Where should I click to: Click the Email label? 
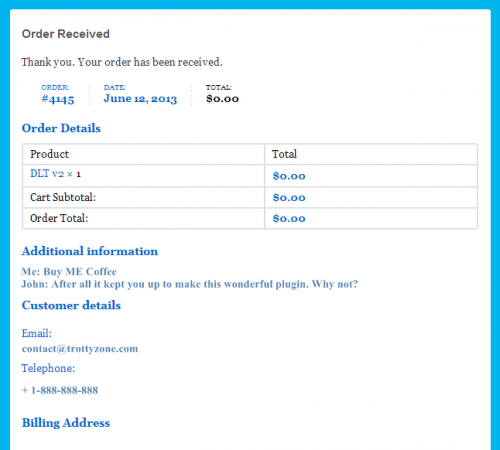coord(37,333)
